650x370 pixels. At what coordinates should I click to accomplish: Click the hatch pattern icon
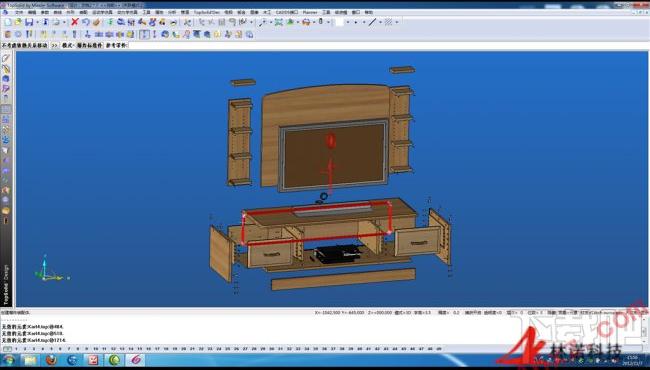point(388,22)
